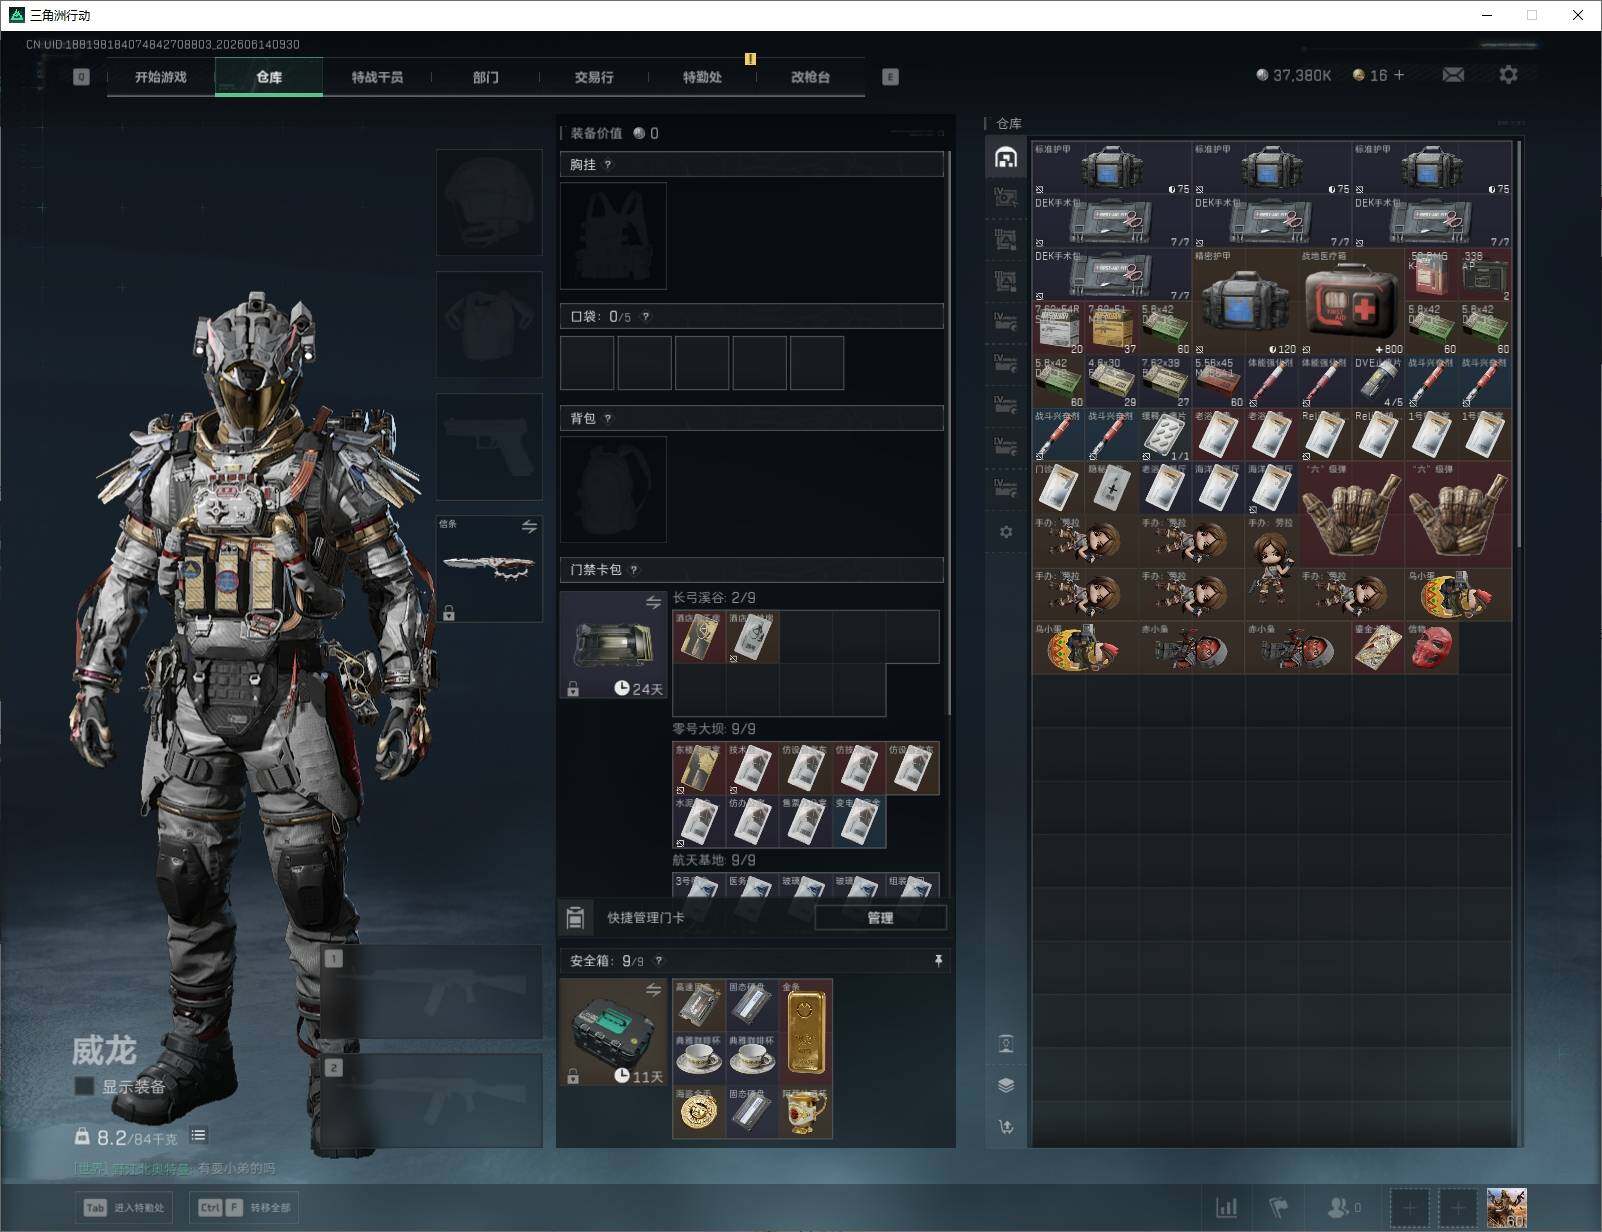Click the equipment panel scrollbar
Screen dimensions: 1602x1232
948,432
